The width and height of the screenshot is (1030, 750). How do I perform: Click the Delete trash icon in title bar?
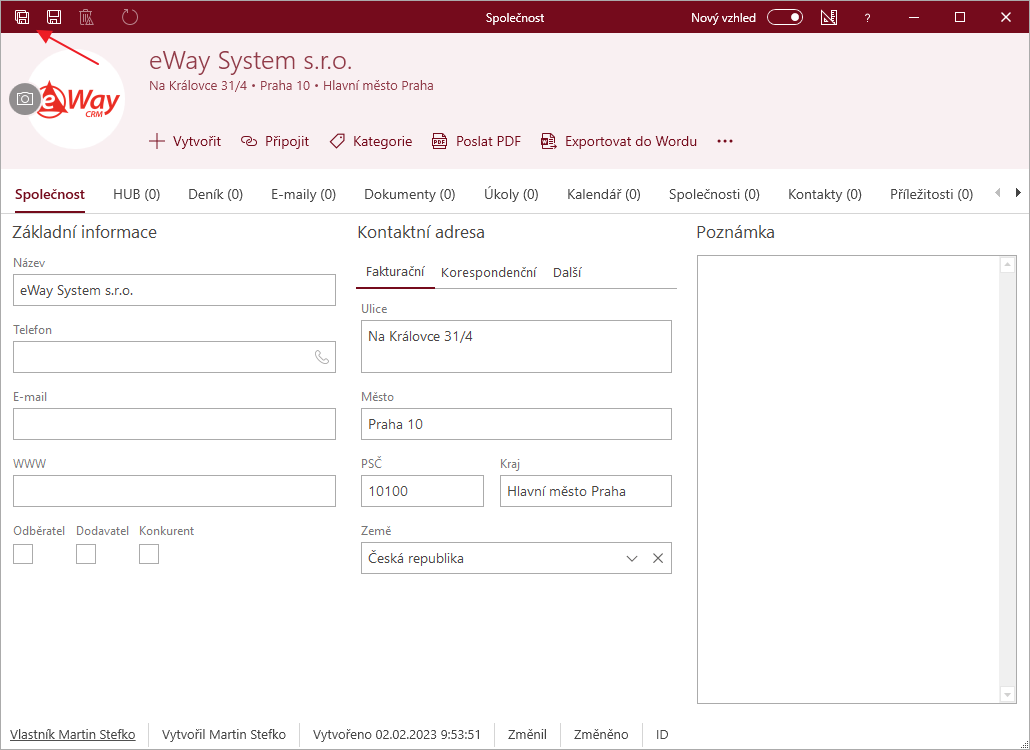point(86,18)
